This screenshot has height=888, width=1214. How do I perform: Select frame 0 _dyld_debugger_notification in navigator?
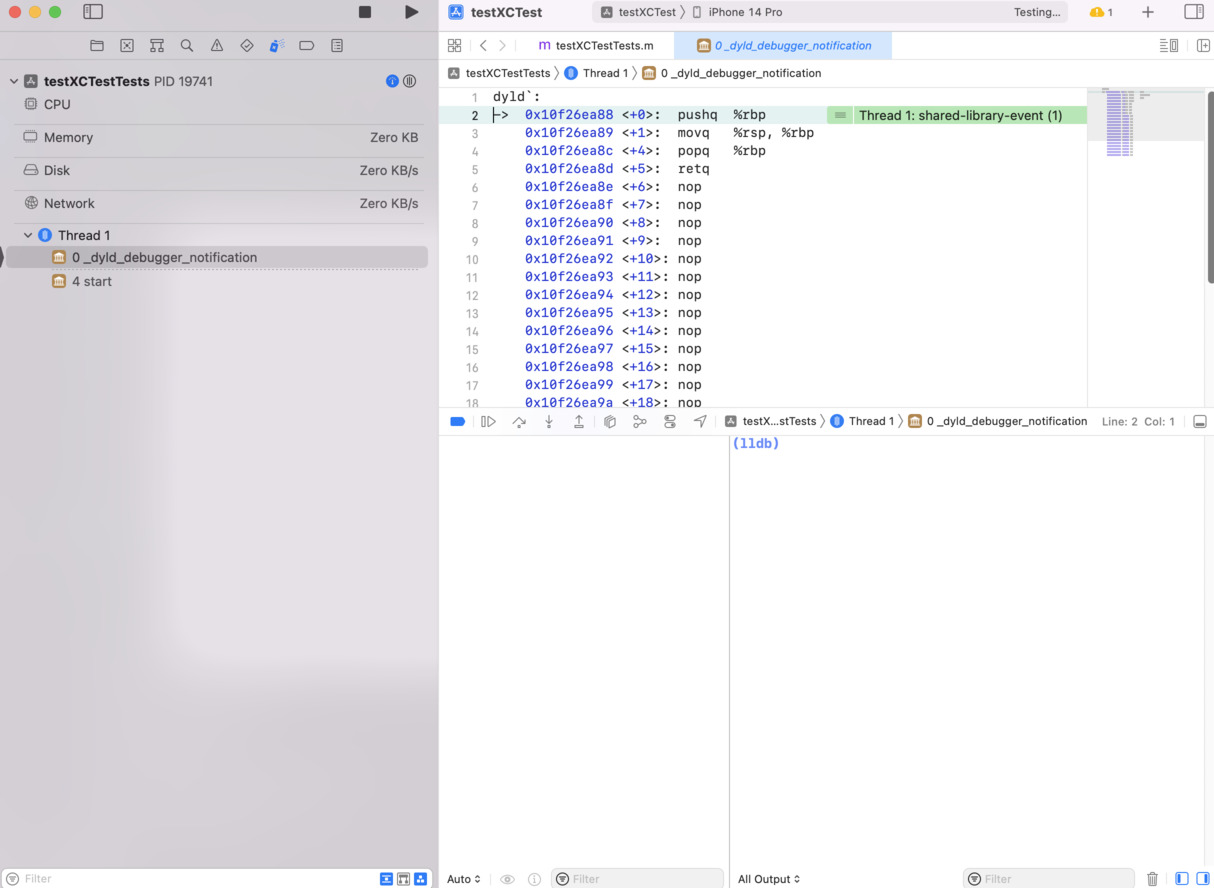[x=217, y=257]
